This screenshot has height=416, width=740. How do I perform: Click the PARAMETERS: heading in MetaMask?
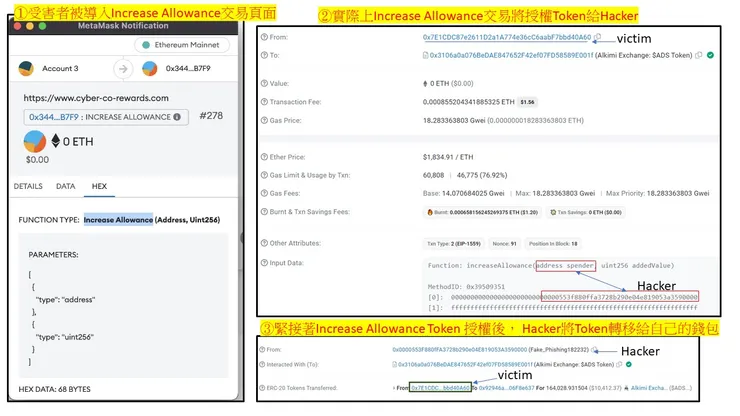pyautogui.click(x=53, y=255)
